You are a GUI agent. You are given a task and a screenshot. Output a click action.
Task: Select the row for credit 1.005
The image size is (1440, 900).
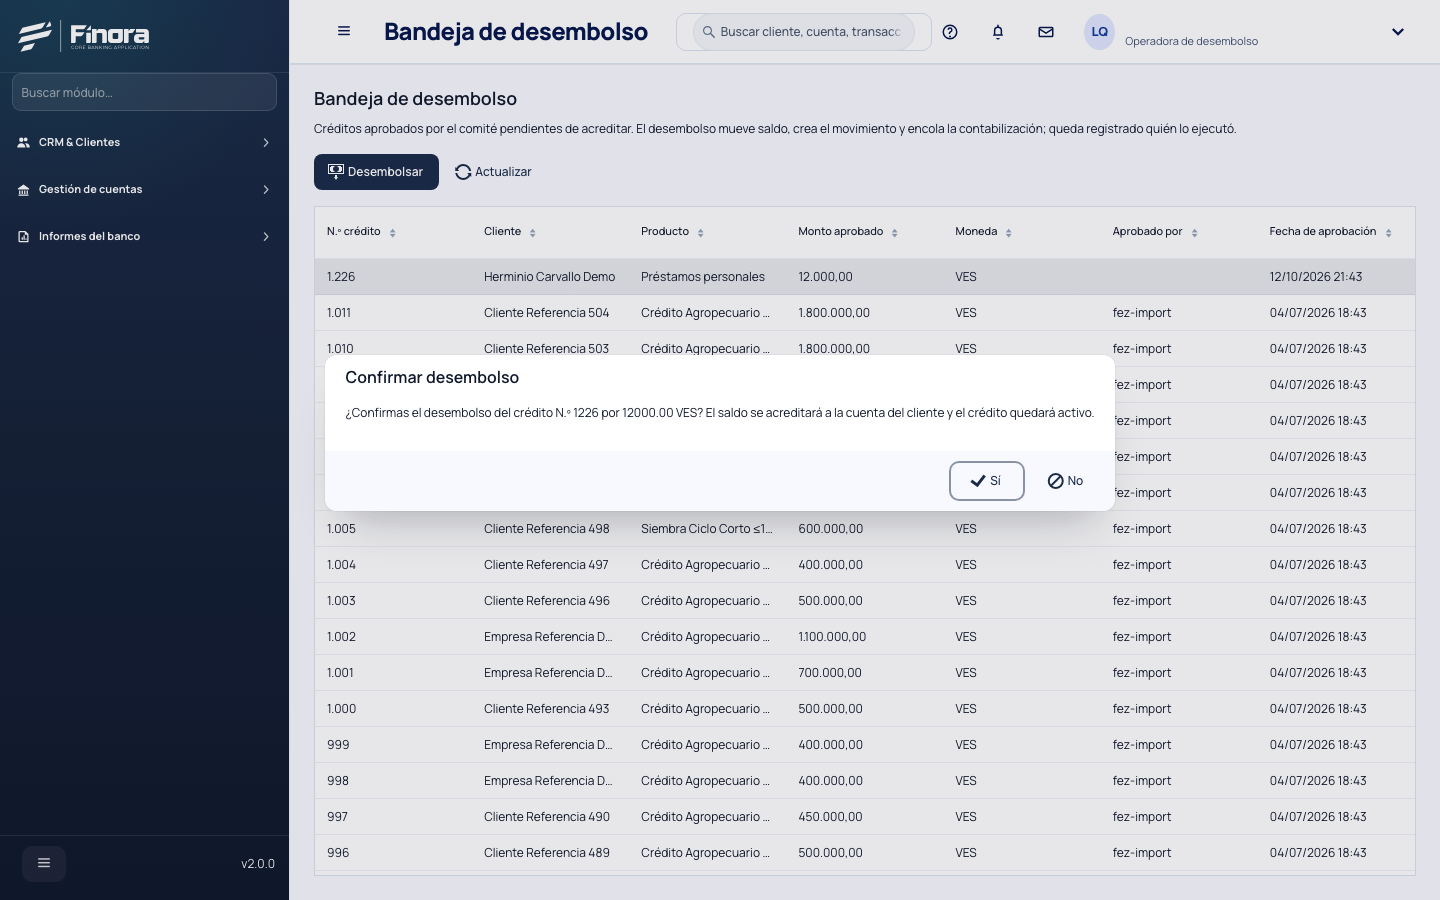(865, 529)
